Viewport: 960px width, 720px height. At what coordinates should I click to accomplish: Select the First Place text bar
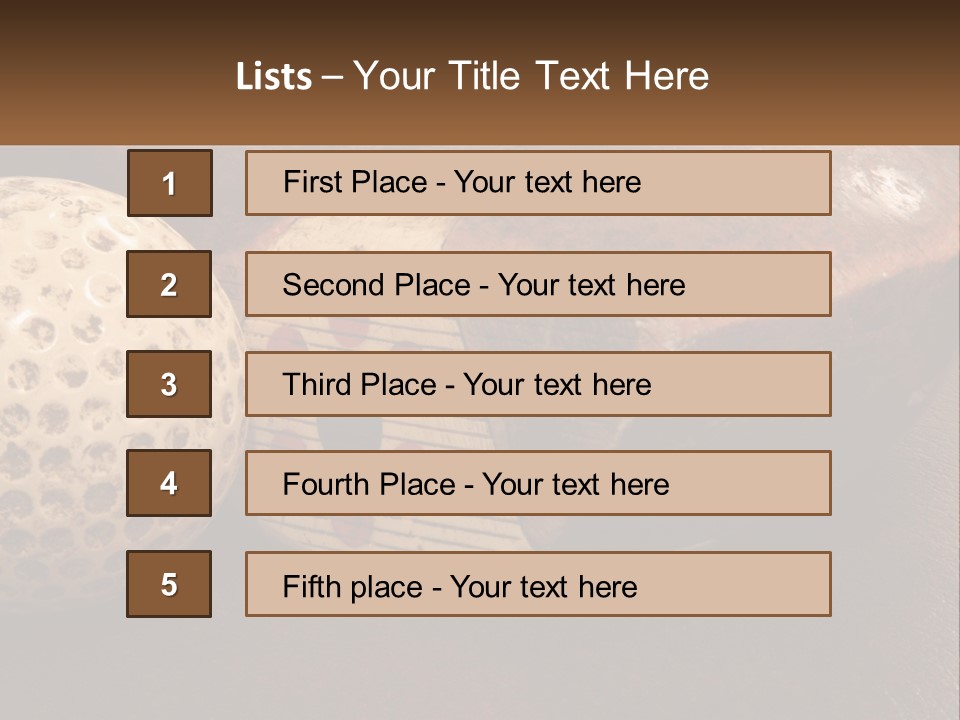coord(538,183)
